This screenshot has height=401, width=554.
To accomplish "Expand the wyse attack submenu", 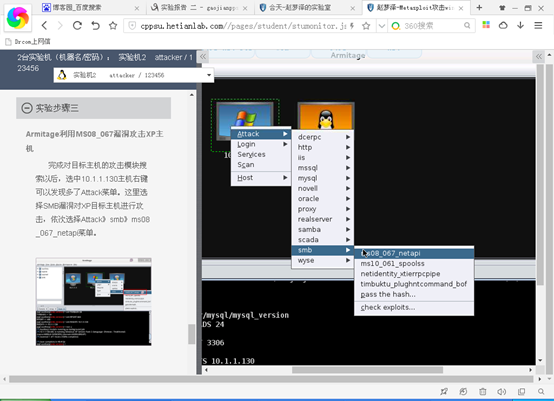I will click(323, 260).
